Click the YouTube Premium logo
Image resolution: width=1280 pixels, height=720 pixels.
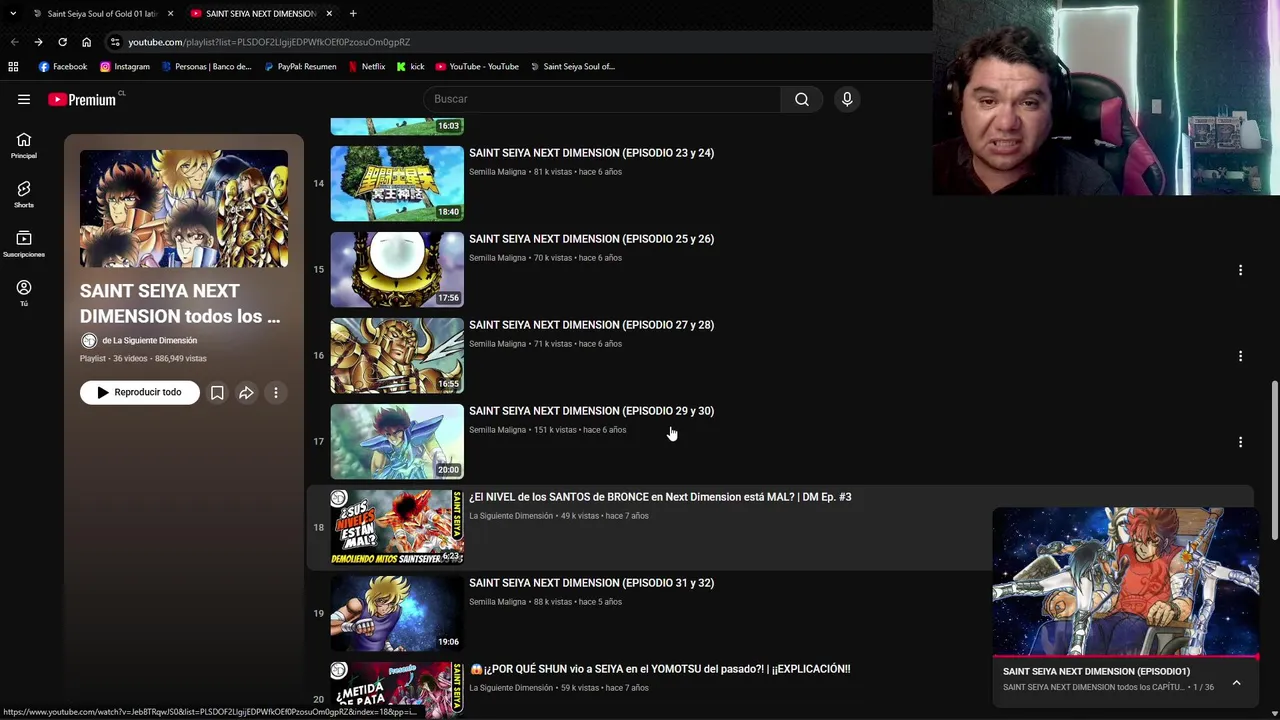click(85, 99)
